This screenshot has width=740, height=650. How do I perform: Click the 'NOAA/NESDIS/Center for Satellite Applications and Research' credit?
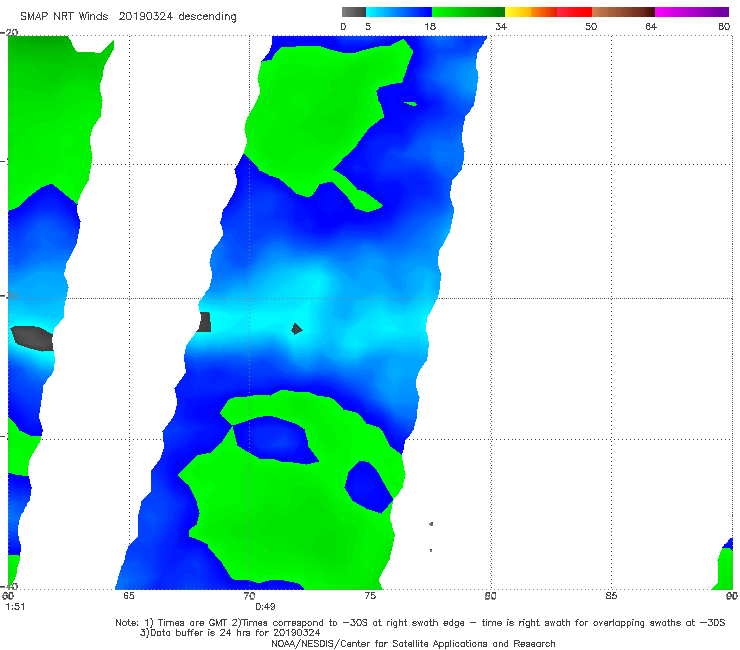413,644
